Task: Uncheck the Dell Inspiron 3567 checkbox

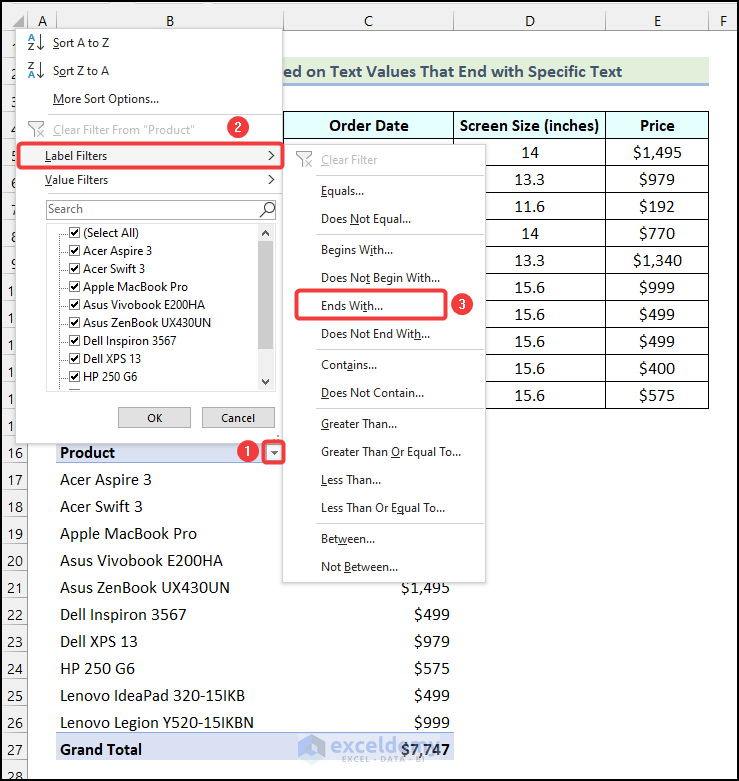Action: pos(75,341)
